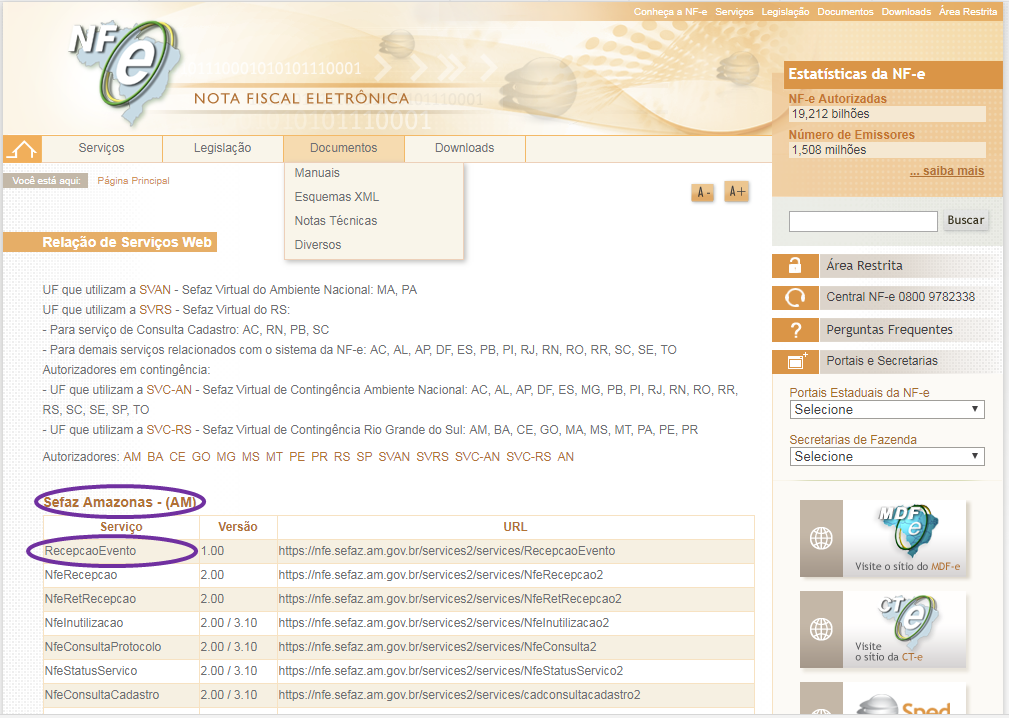Click the Sefaz Amazonas - (AM) heading
The image size is (1009, 718).
(119, 502)
